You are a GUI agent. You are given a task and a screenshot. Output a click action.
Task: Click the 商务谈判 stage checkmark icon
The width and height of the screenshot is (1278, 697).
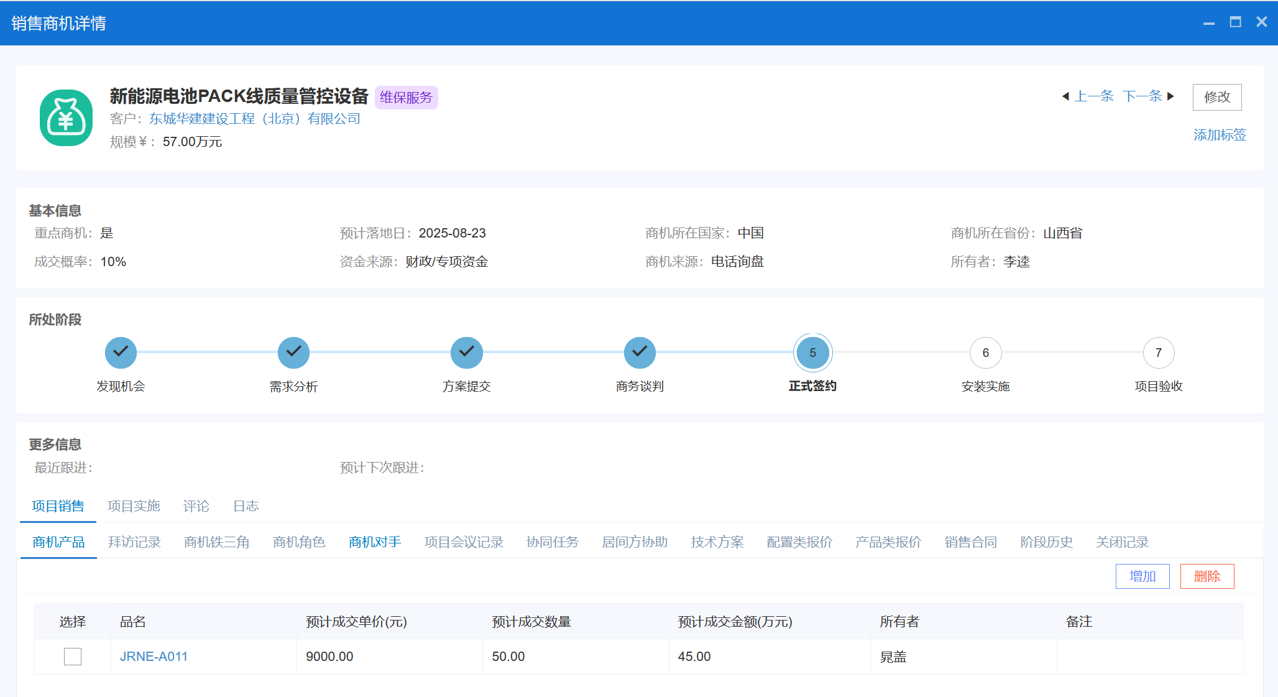tap(639, 352)
